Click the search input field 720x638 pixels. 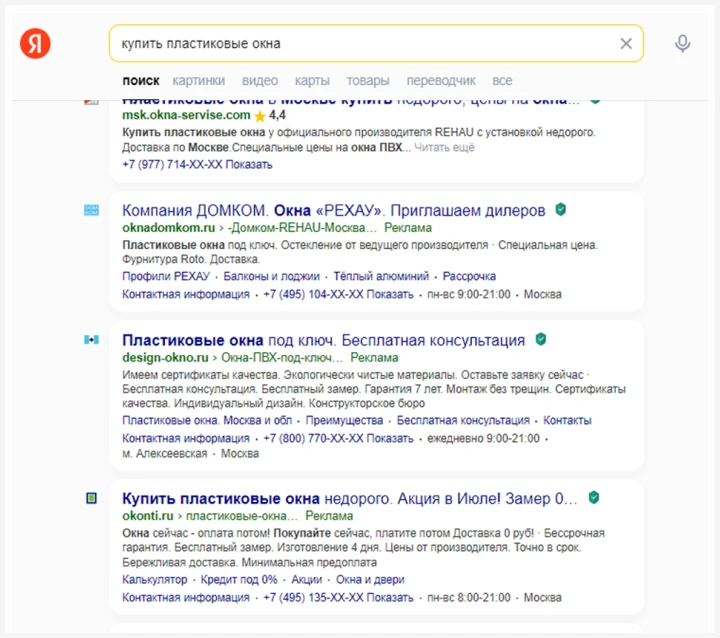point(360,43)
